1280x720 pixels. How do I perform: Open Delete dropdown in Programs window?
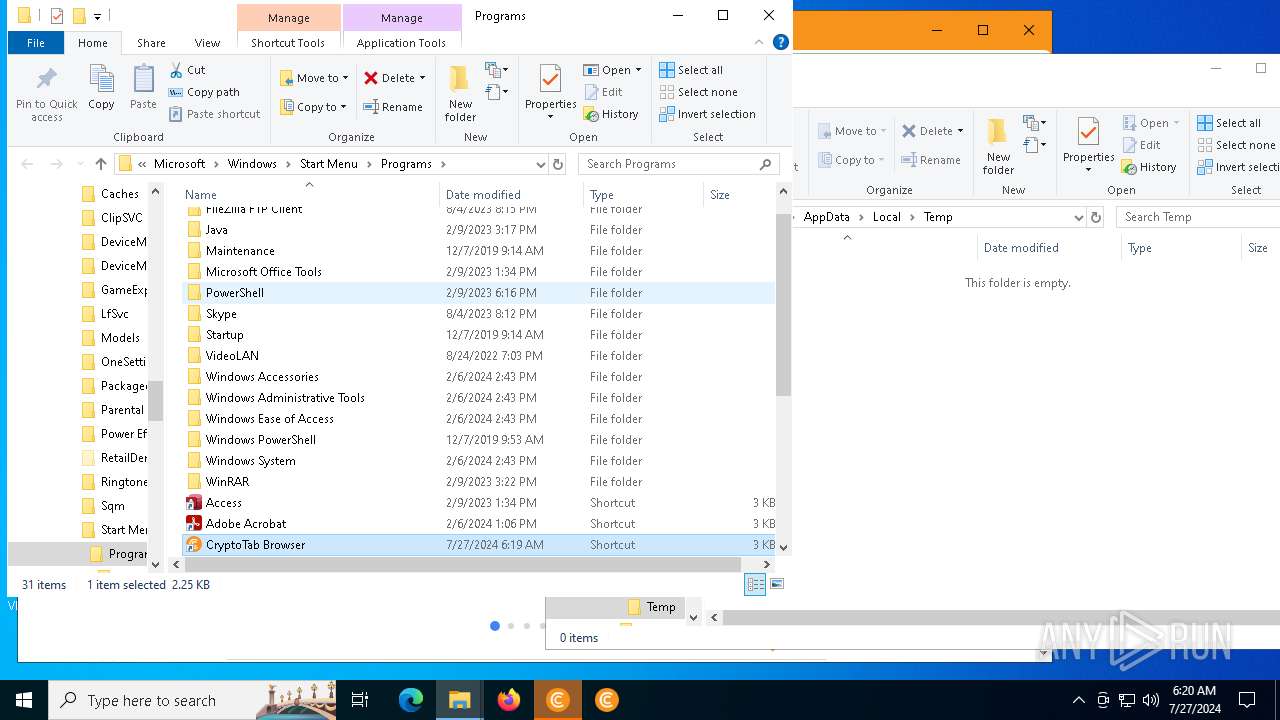(x=394, y=78)
